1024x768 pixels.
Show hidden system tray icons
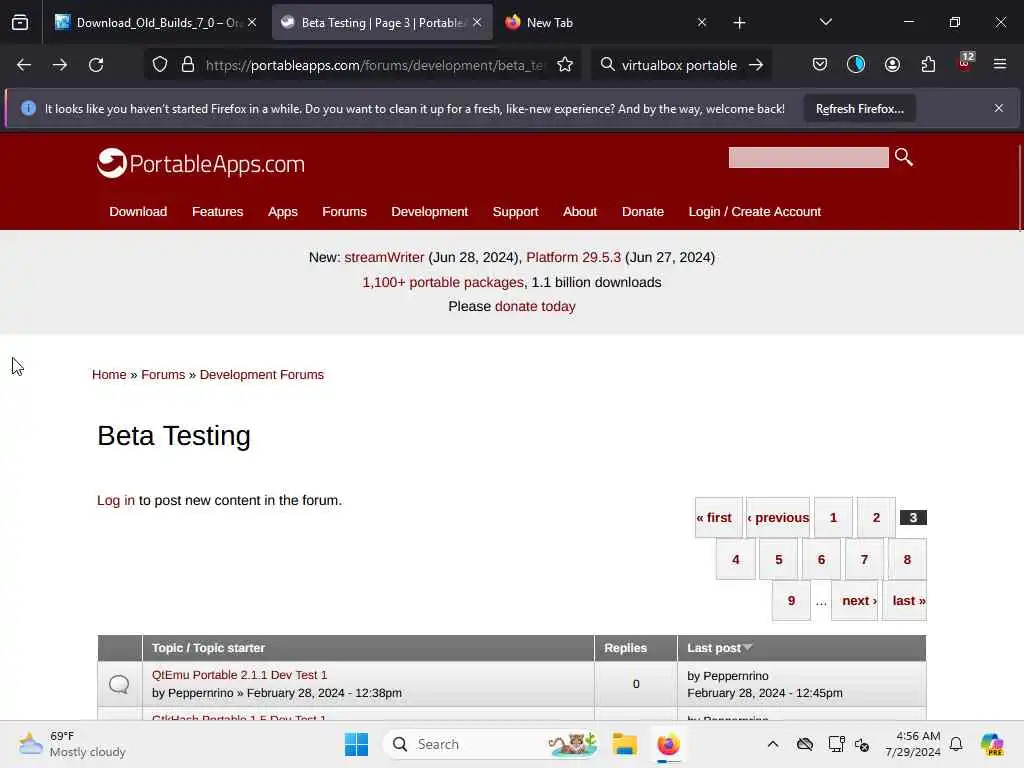pos(773,744)
